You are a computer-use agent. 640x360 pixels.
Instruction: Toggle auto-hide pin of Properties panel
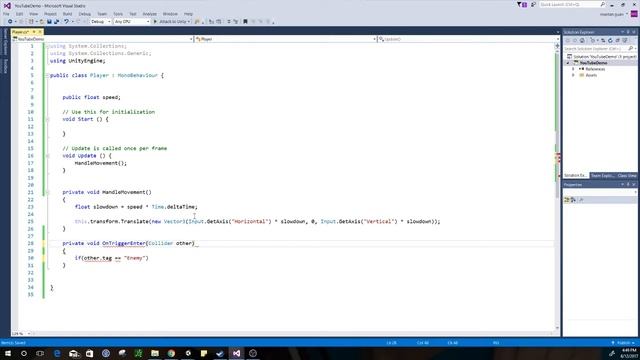pyautogui.click(x=628, y=185)
